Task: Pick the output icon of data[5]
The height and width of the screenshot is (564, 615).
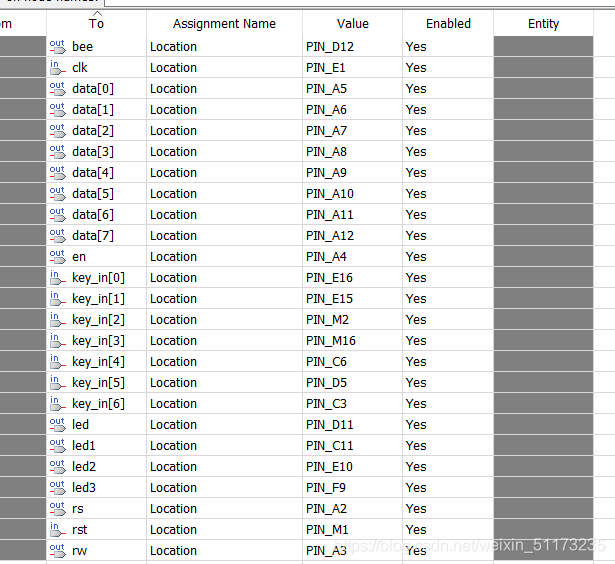Action: pos(58,194)
